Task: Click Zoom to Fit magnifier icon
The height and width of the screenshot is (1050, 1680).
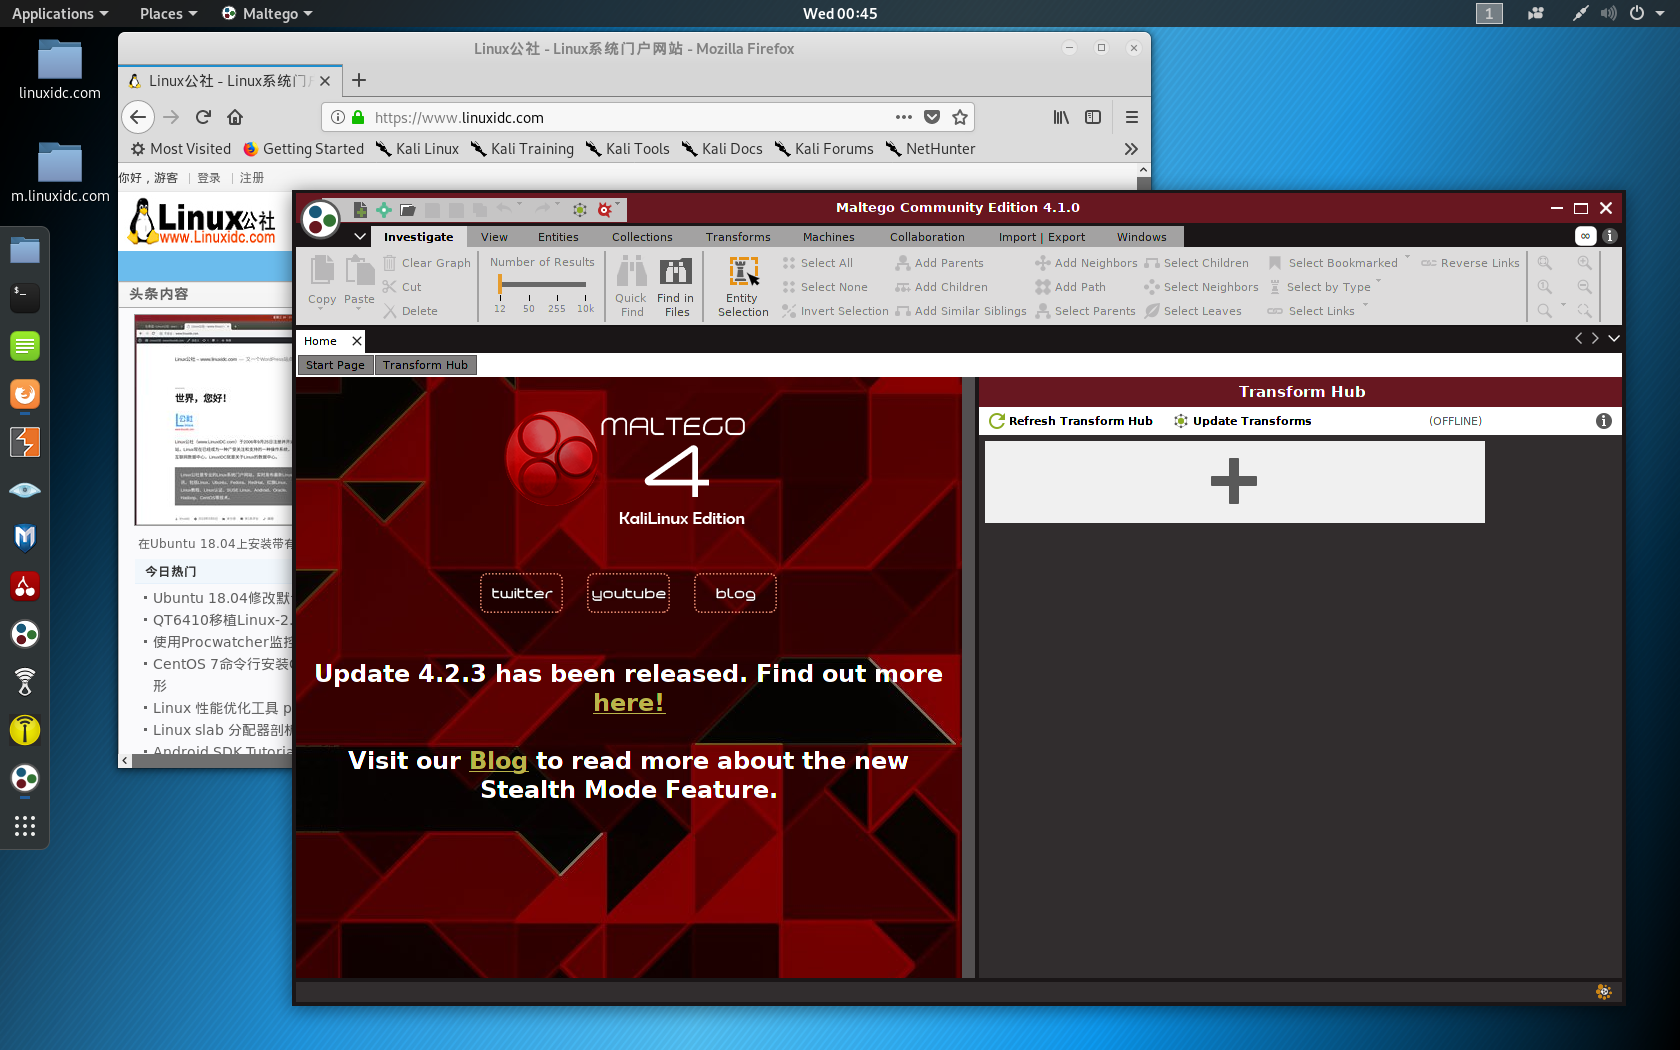Action: pos(1545,263)
